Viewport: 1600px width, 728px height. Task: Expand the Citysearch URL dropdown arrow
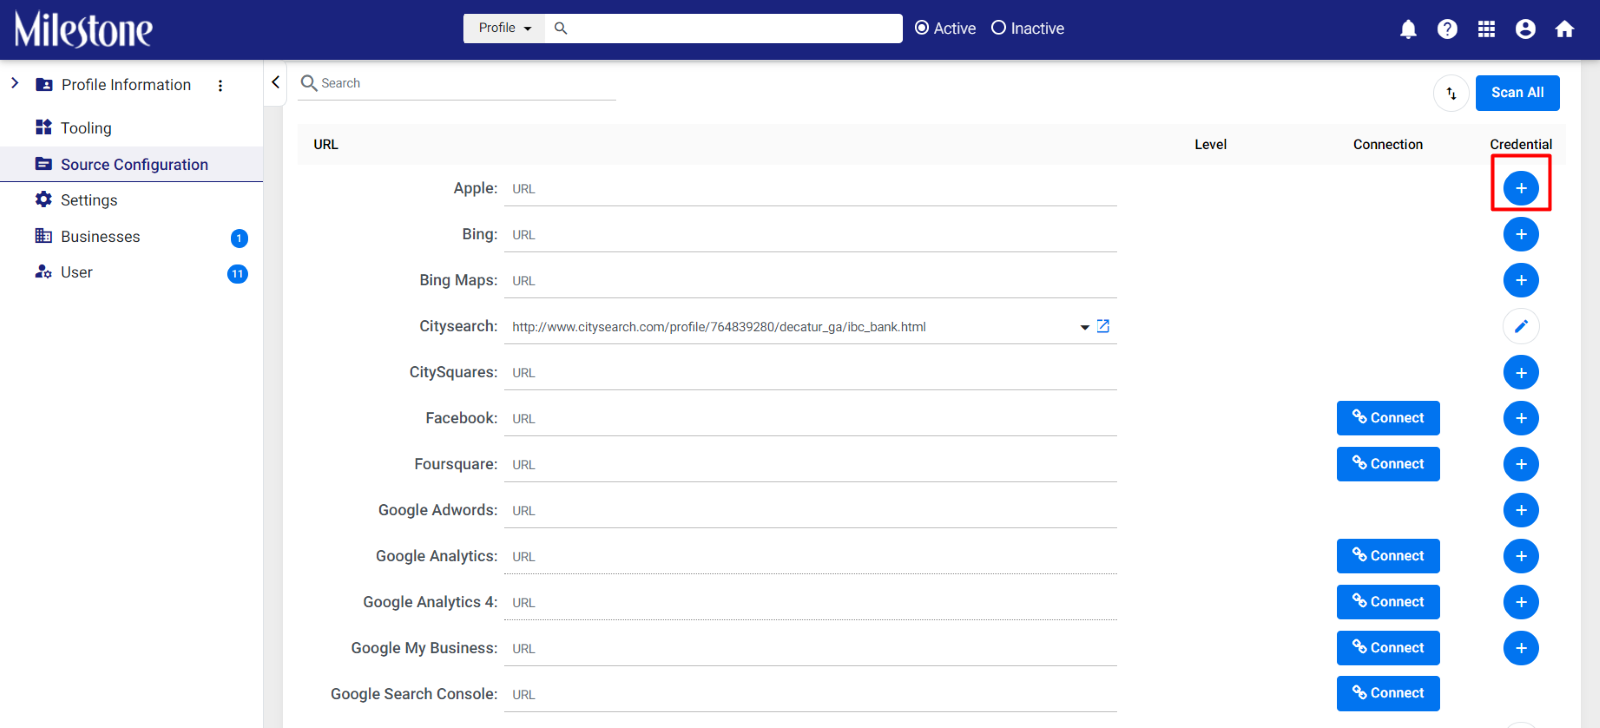(1085, 327)
